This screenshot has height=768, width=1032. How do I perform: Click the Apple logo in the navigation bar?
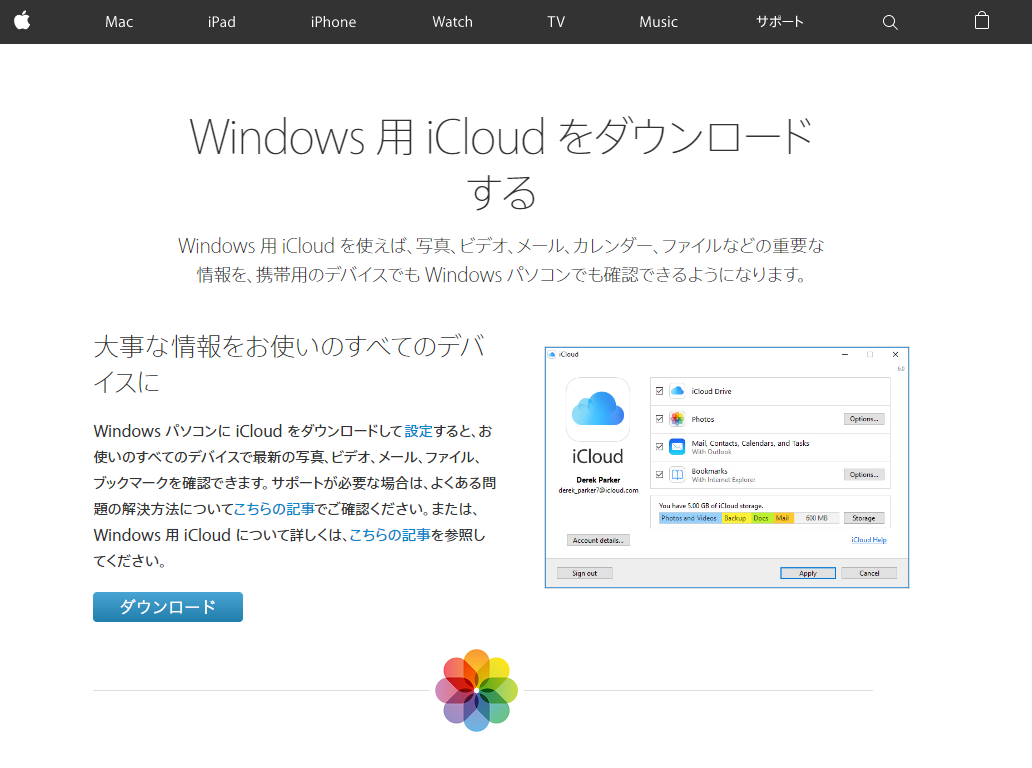pos(22,21)
